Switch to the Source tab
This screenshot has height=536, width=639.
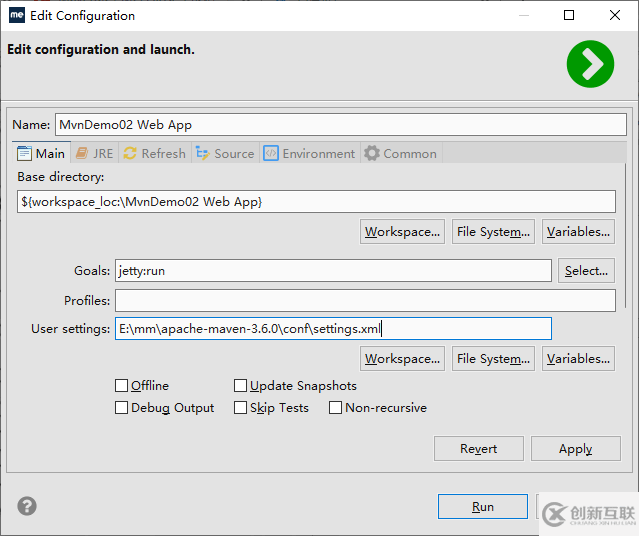click(x=225, y=153)
